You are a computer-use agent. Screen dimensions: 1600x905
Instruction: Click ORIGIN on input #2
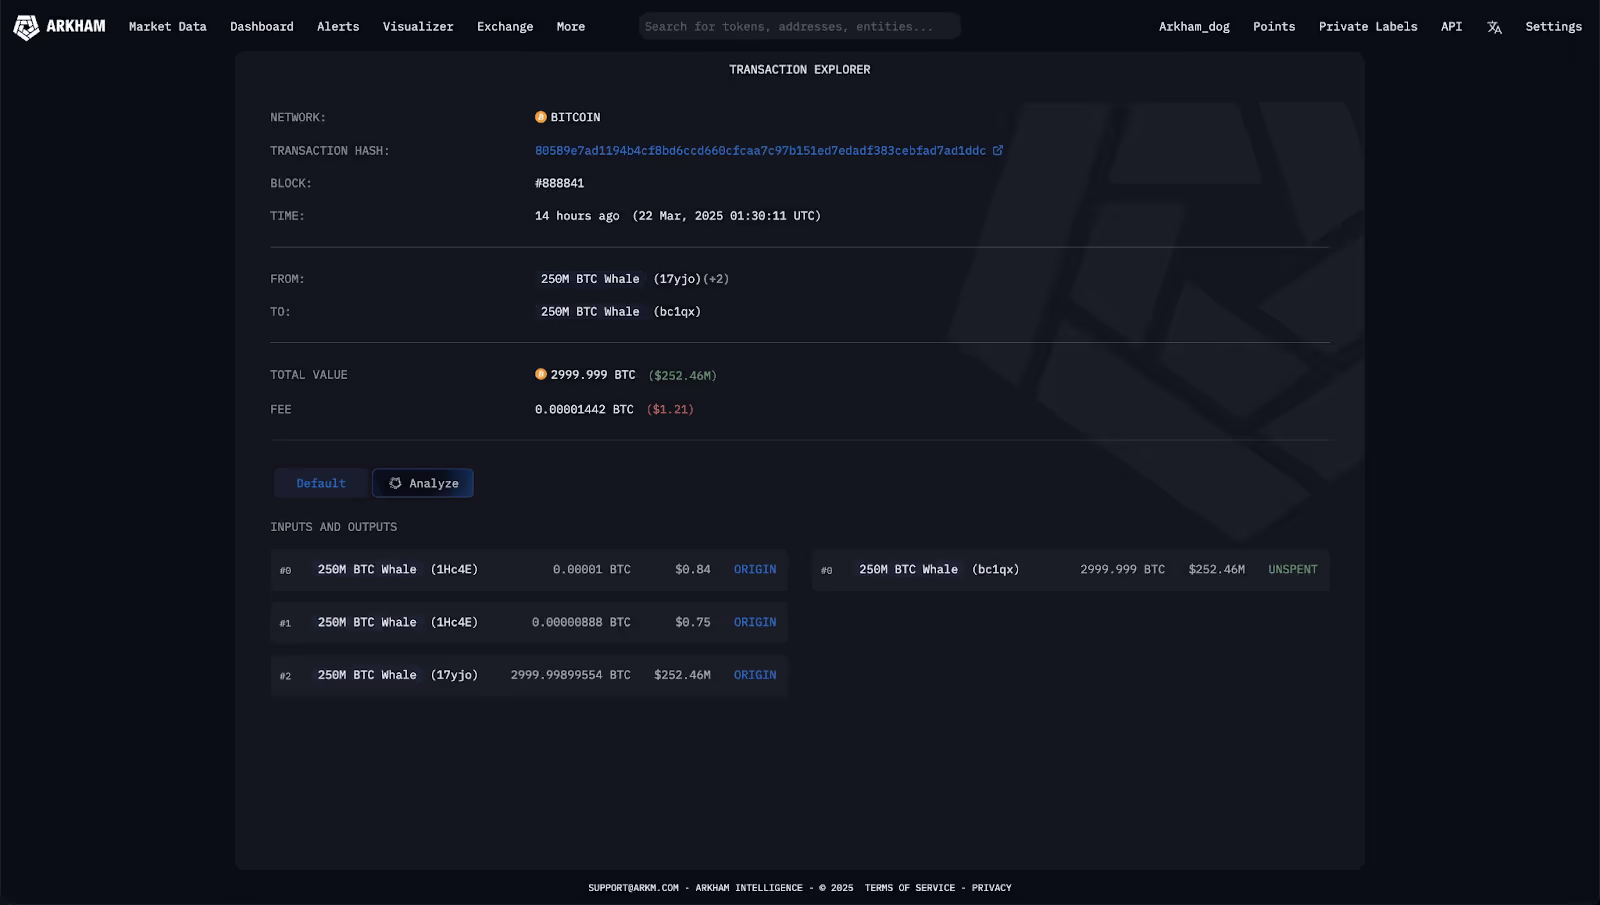[755, 675]
